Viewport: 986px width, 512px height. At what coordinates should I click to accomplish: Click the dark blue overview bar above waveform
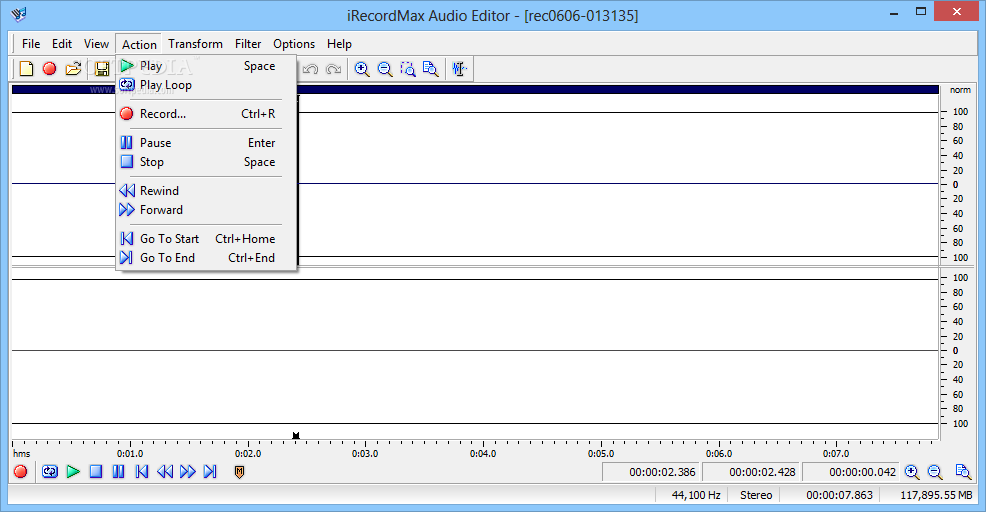coord(475,89)
